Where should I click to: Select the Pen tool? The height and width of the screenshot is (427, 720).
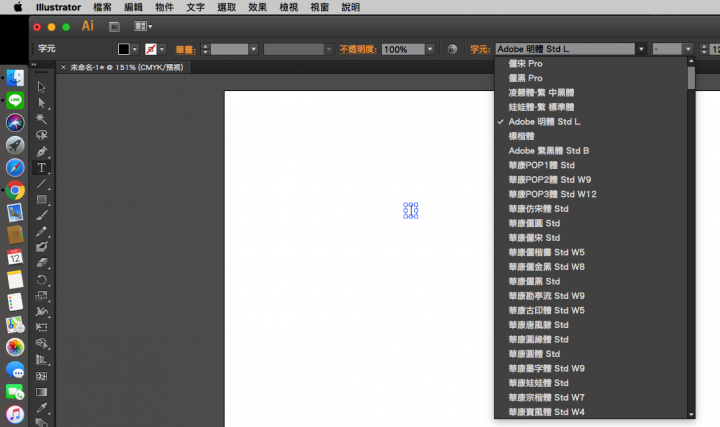41,151
